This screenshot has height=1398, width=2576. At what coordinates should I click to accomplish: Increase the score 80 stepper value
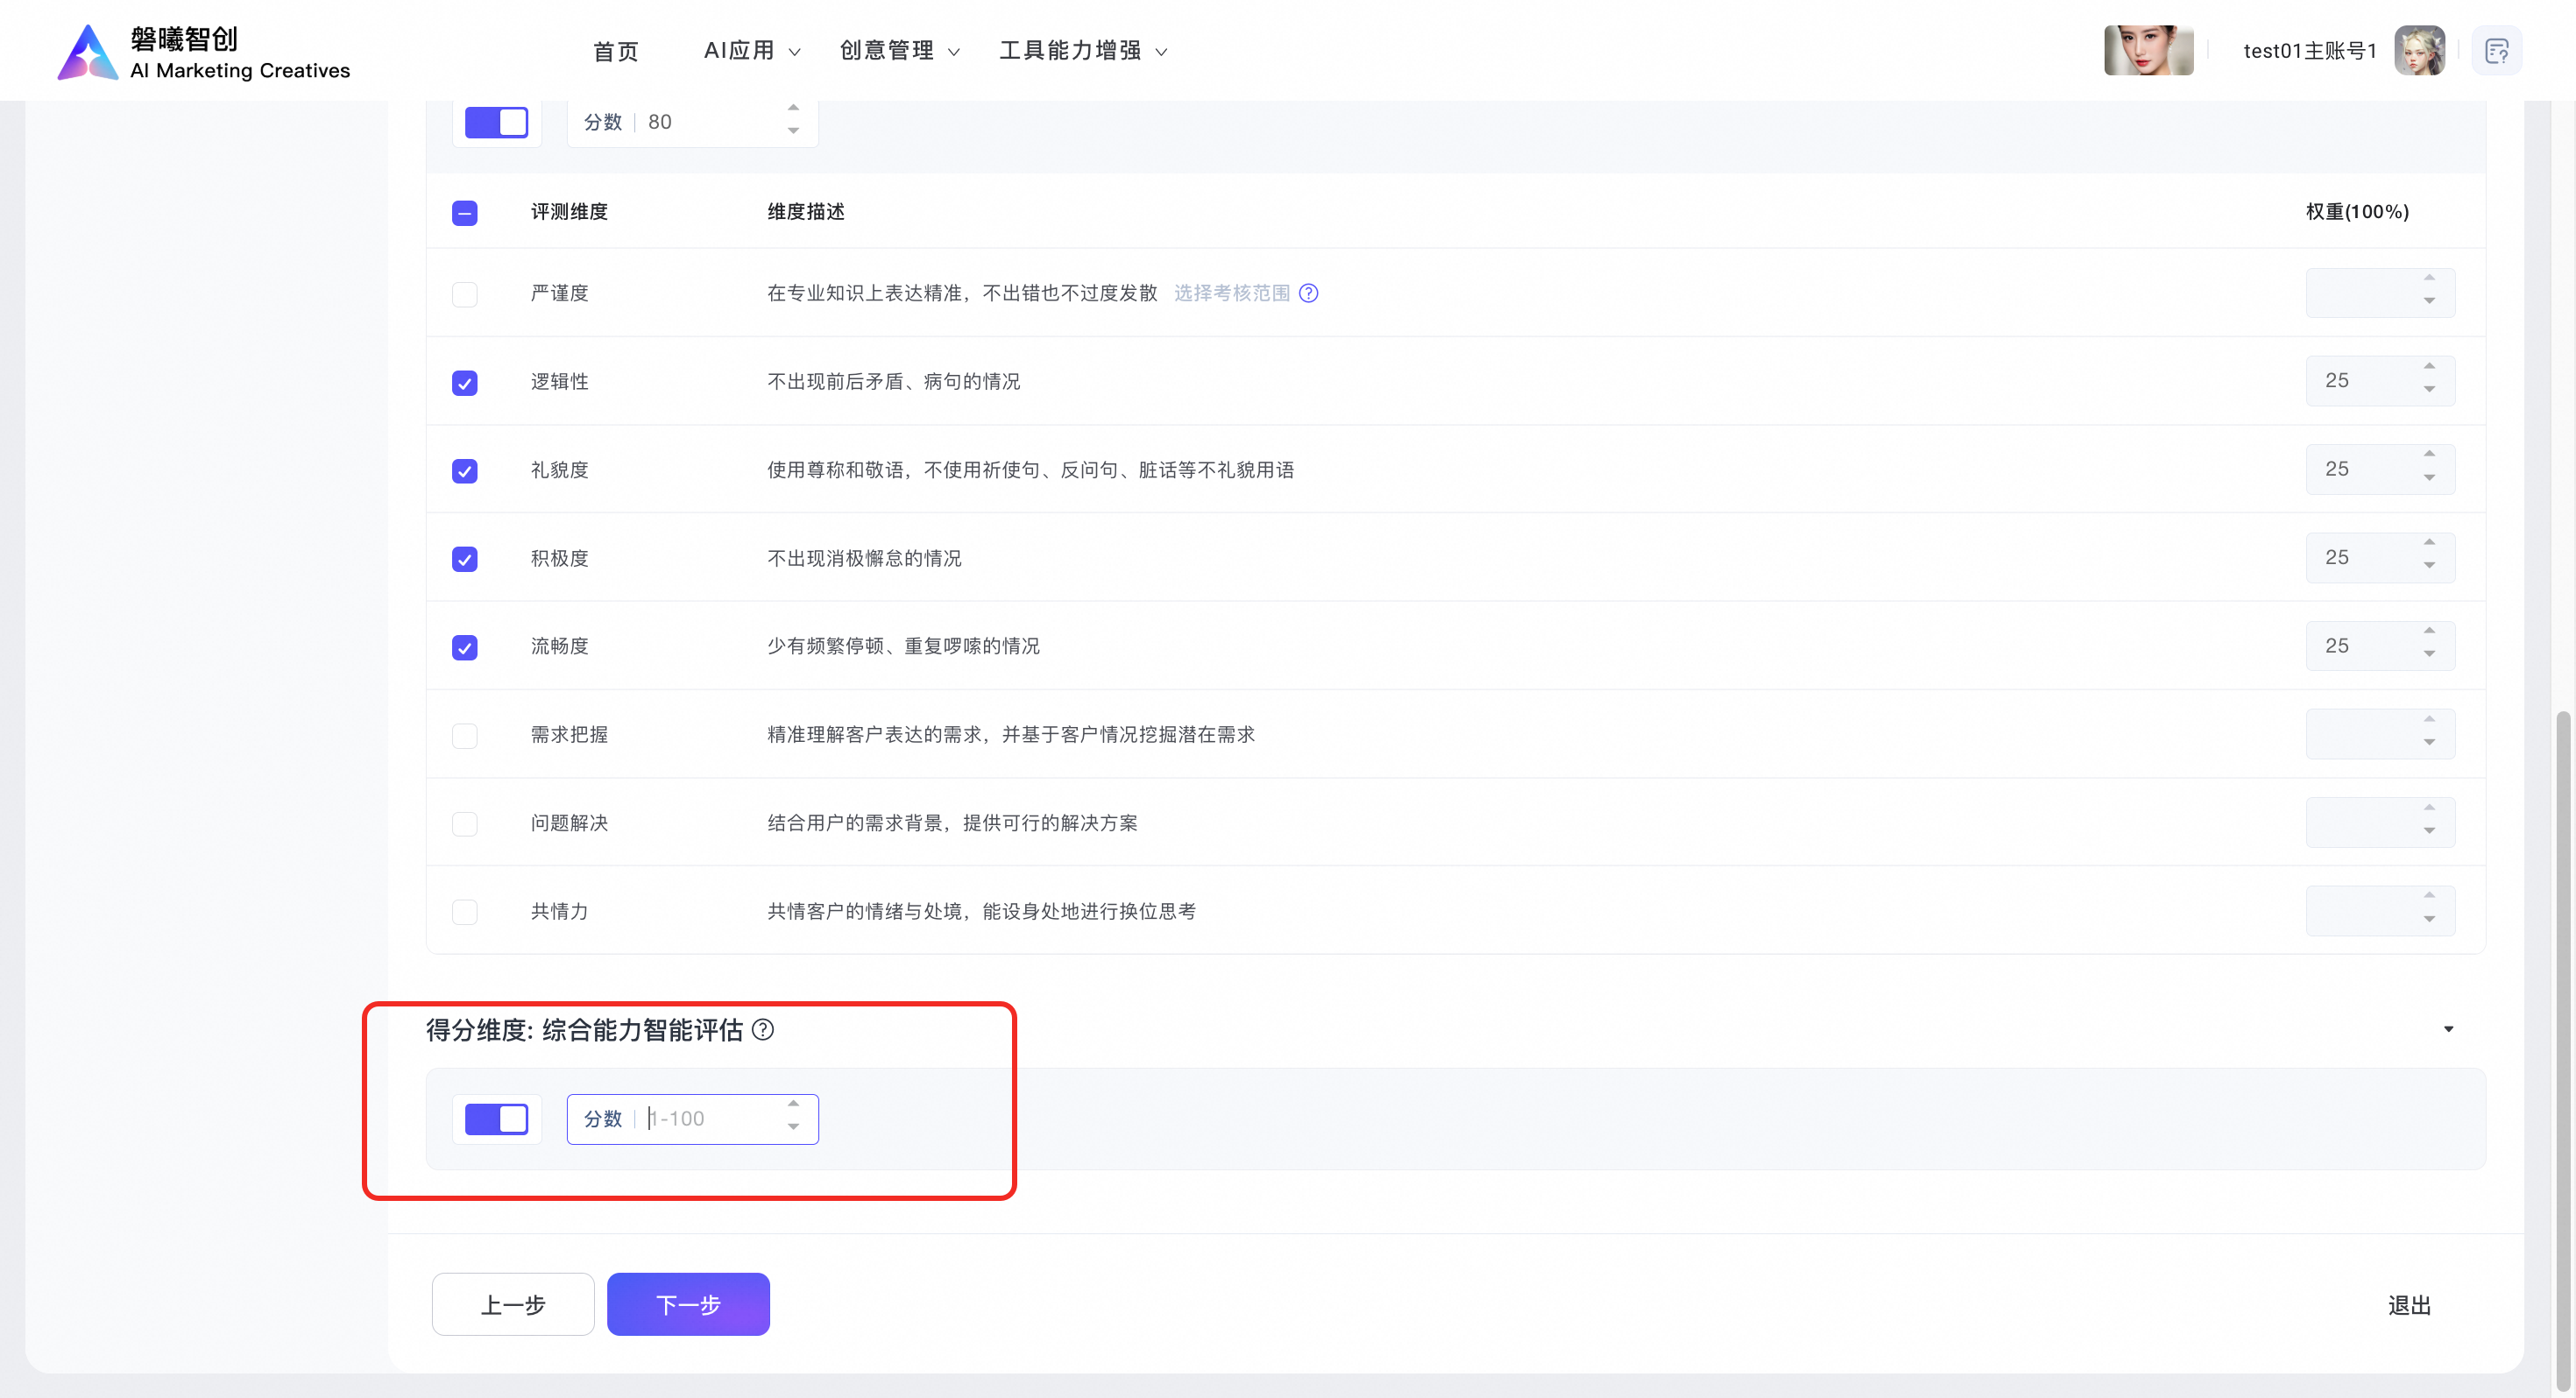coord(793,108)
